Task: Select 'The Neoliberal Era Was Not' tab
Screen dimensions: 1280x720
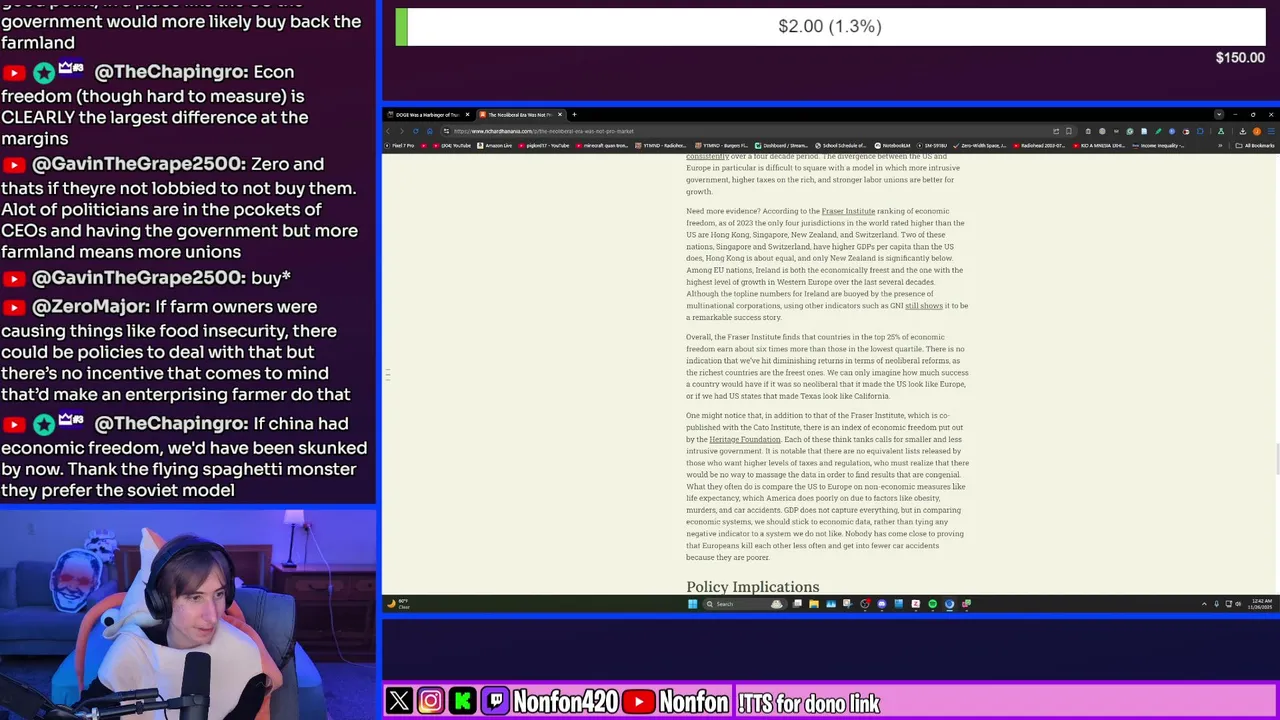Action: tap(519, 114)
